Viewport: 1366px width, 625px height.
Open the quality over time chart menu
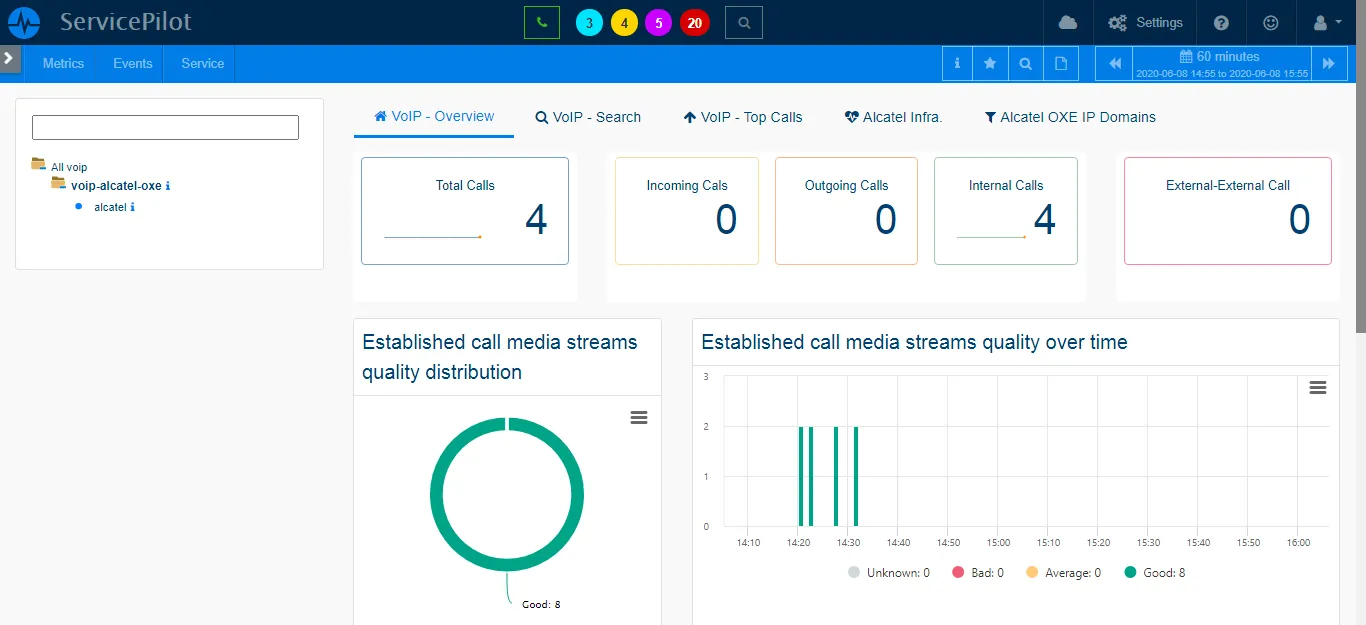1318,388
